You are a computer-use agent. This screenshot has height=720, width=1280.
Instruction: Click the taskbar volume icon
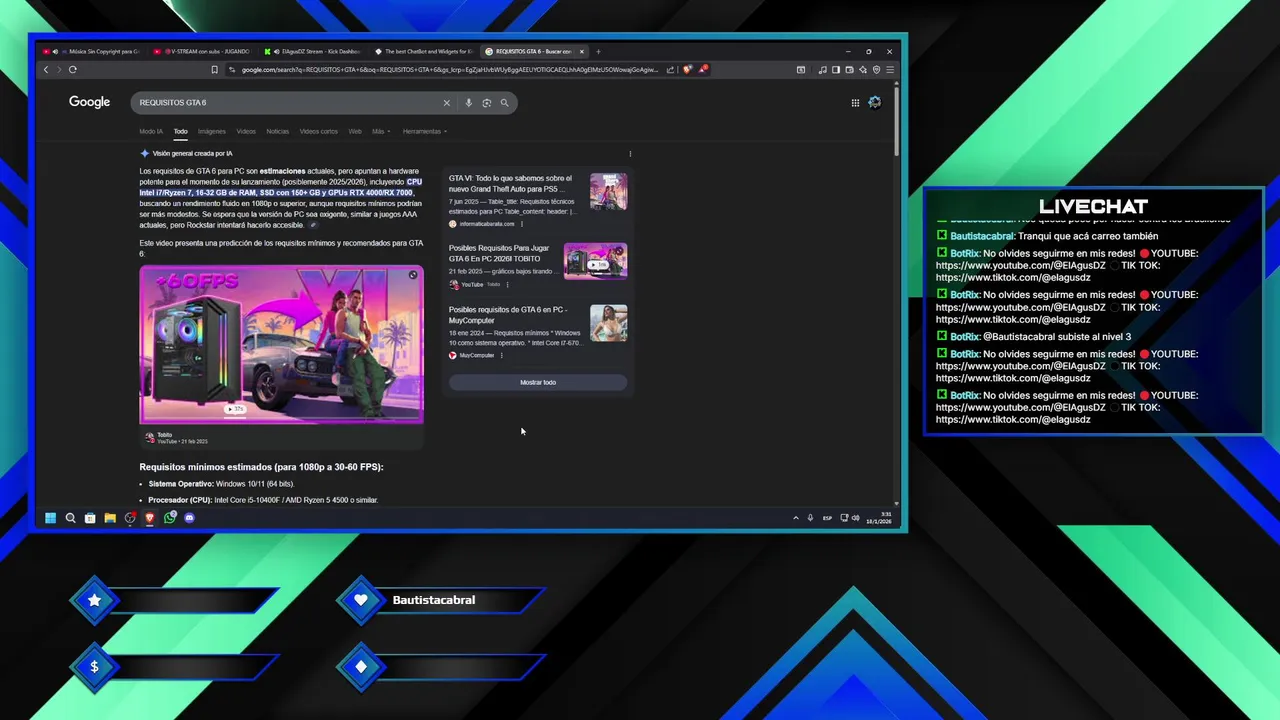855,518
